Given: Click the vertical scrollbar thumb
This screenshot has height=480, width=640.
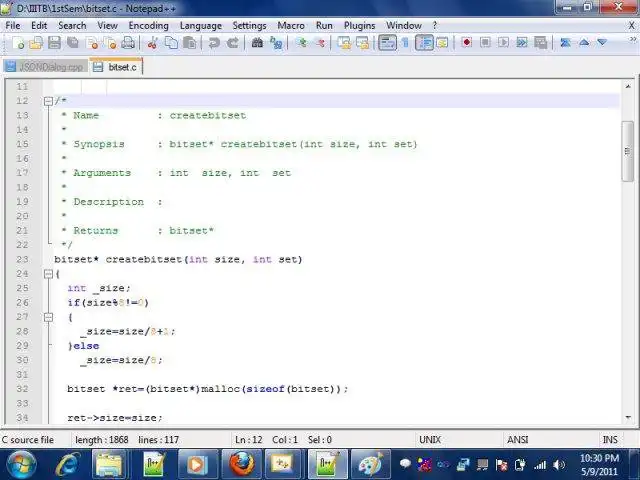Looking at the screenshot, I should 628,151.
